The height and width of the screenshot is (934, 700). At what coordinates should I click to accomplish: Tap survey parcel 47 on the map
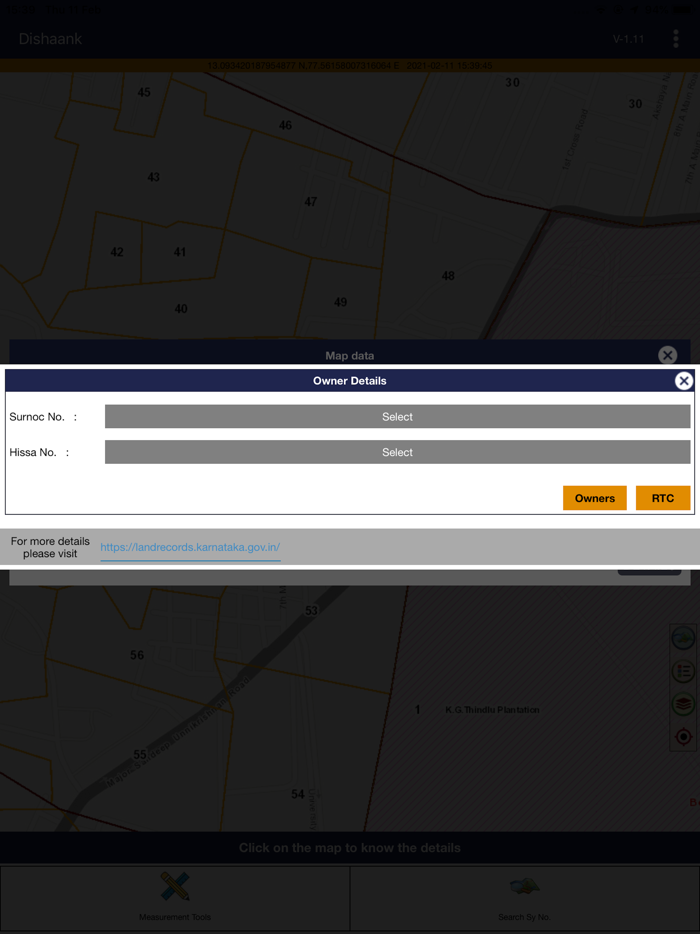[x=310, y=202]
